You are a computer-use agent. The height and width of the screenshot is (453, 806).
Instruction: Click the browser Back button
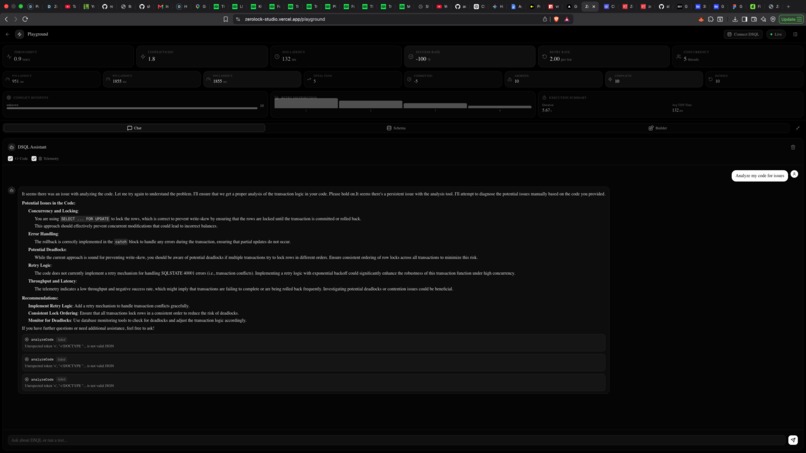(6, 19)
